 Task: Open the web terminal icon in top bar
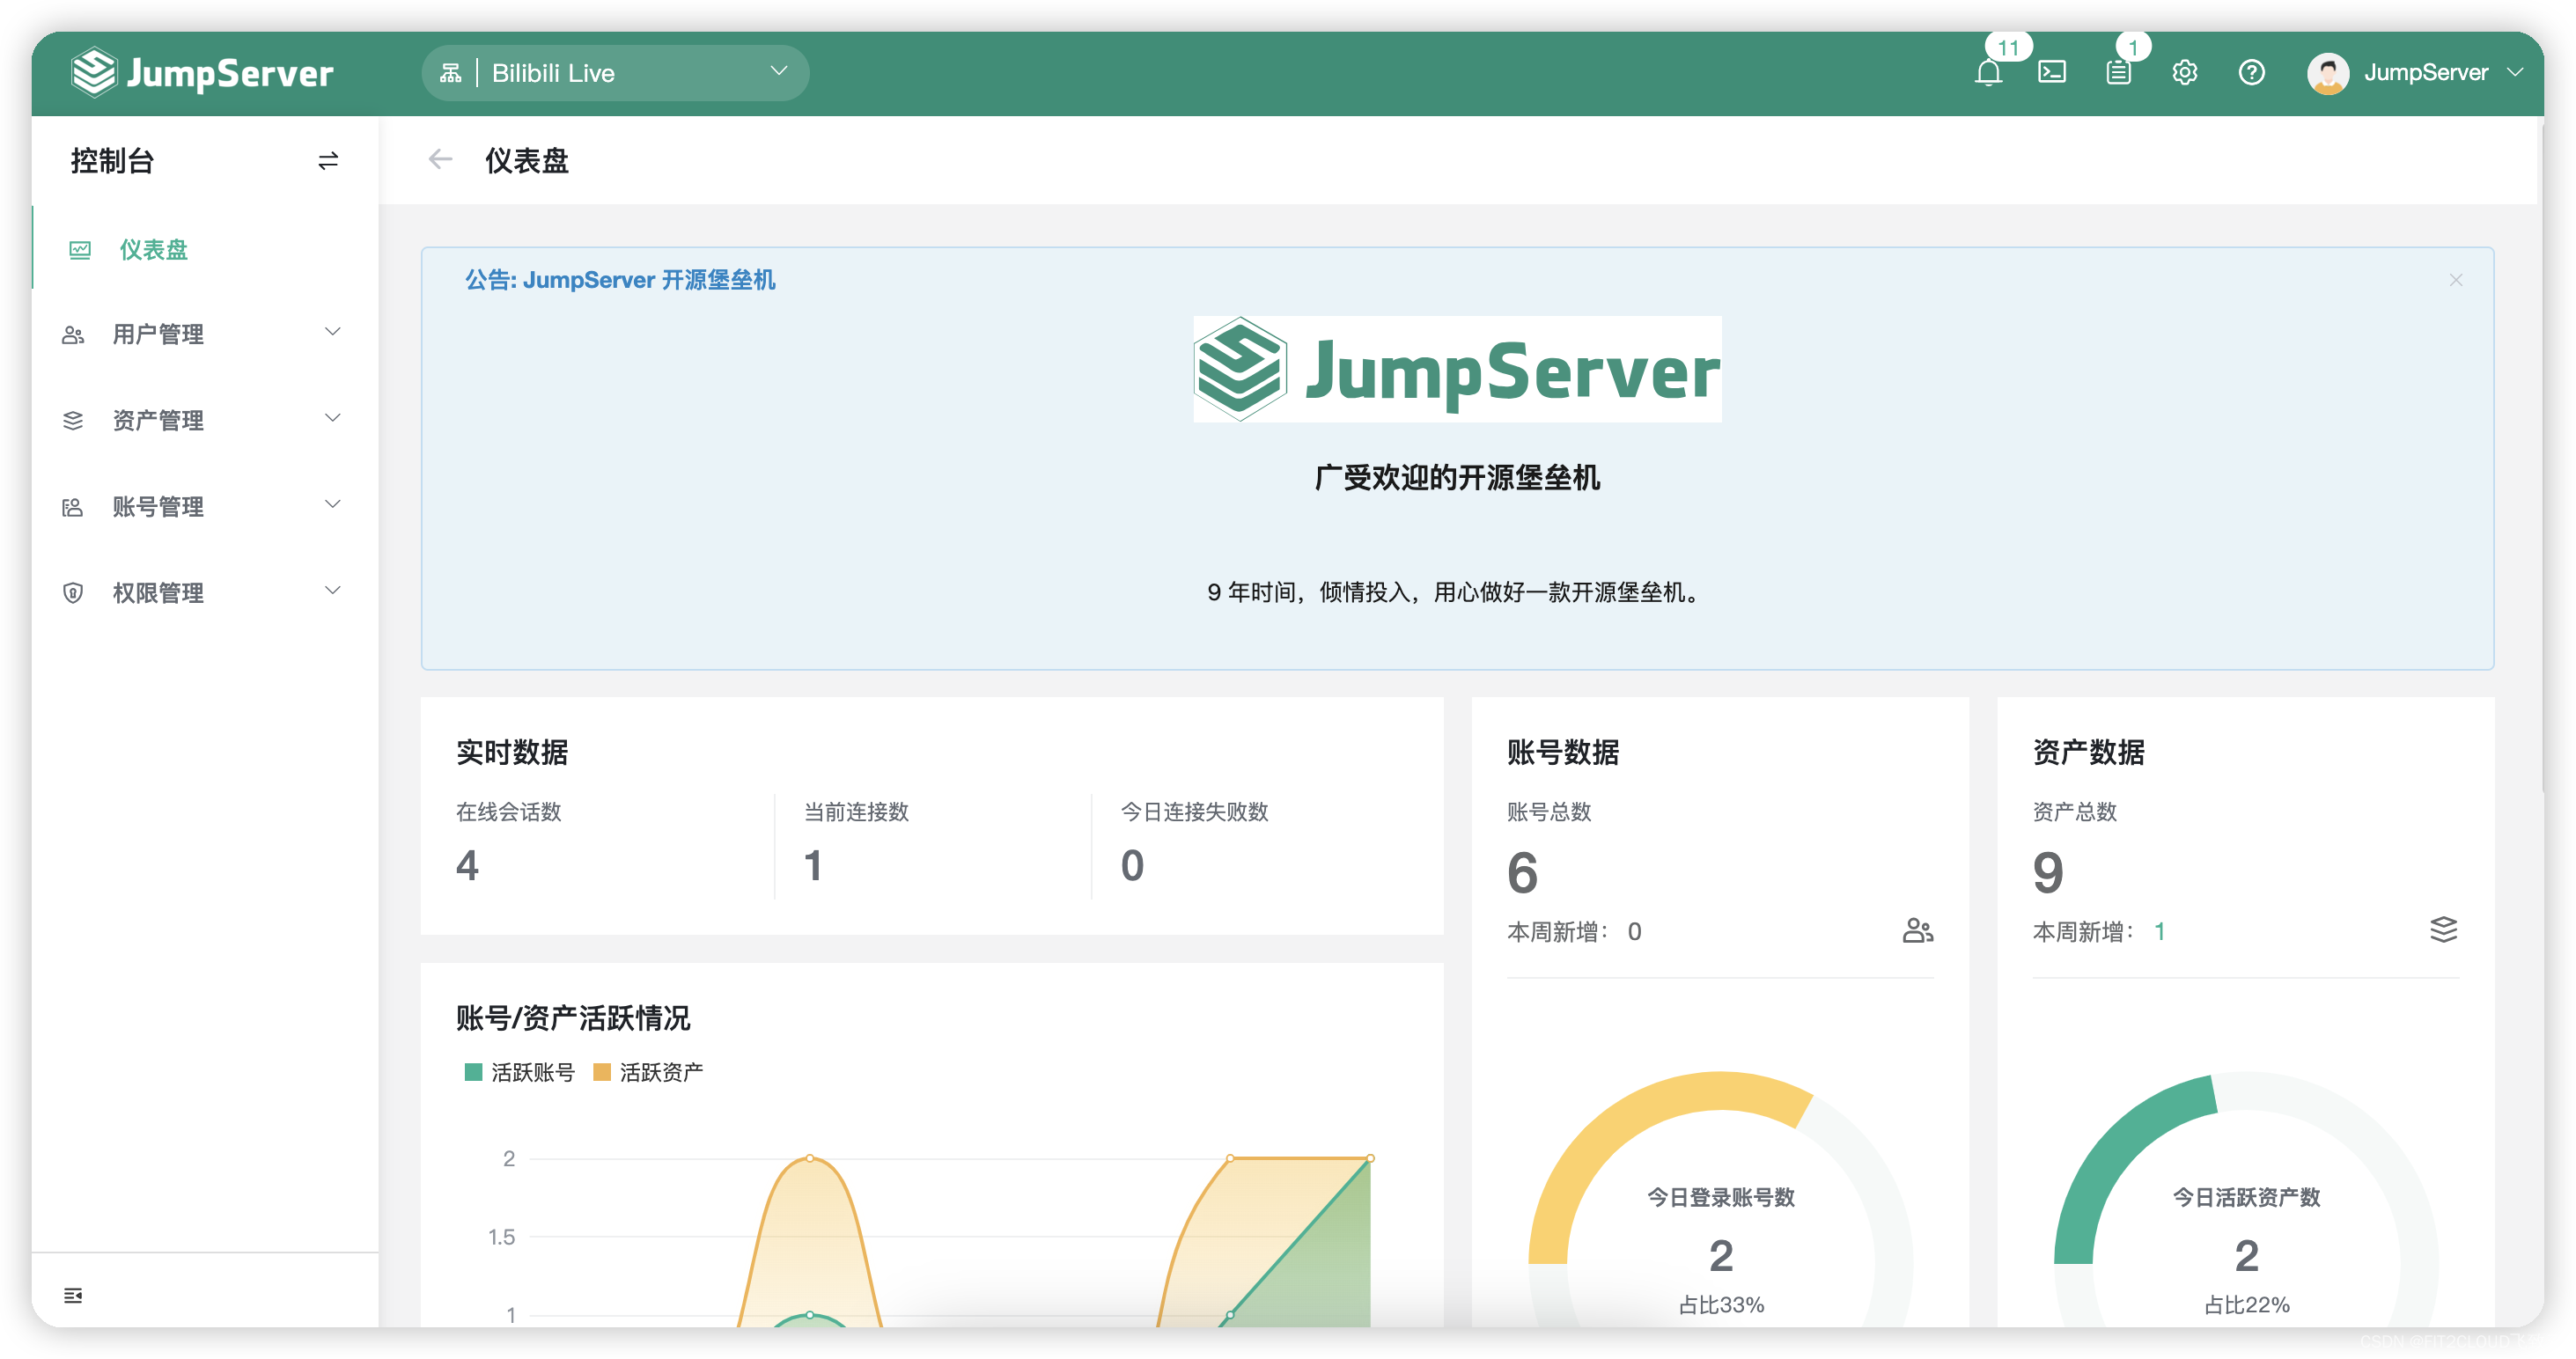point(2052,72)
